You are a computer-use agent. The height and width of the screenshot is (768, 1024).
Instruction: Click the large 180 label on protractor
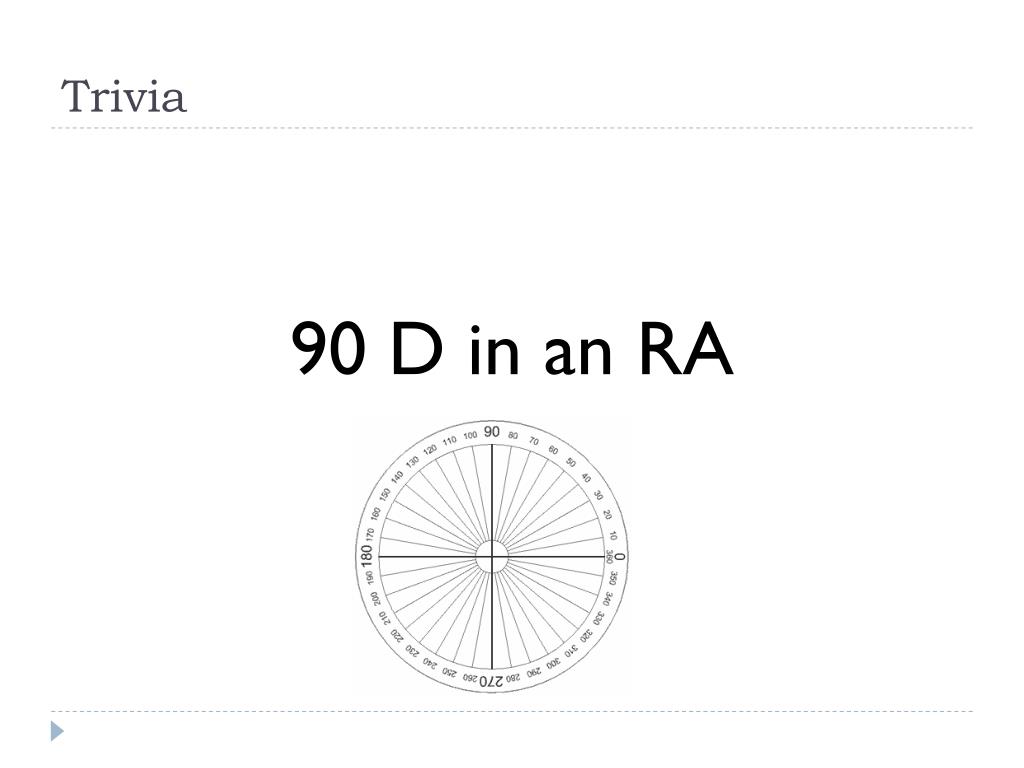click(366, 556)
